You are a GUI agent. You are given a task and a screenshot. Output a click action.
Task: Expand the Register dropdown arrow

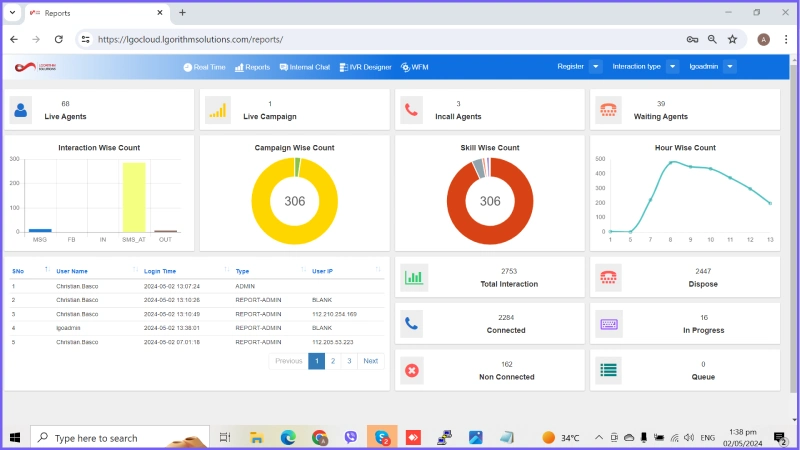[595, 67]
